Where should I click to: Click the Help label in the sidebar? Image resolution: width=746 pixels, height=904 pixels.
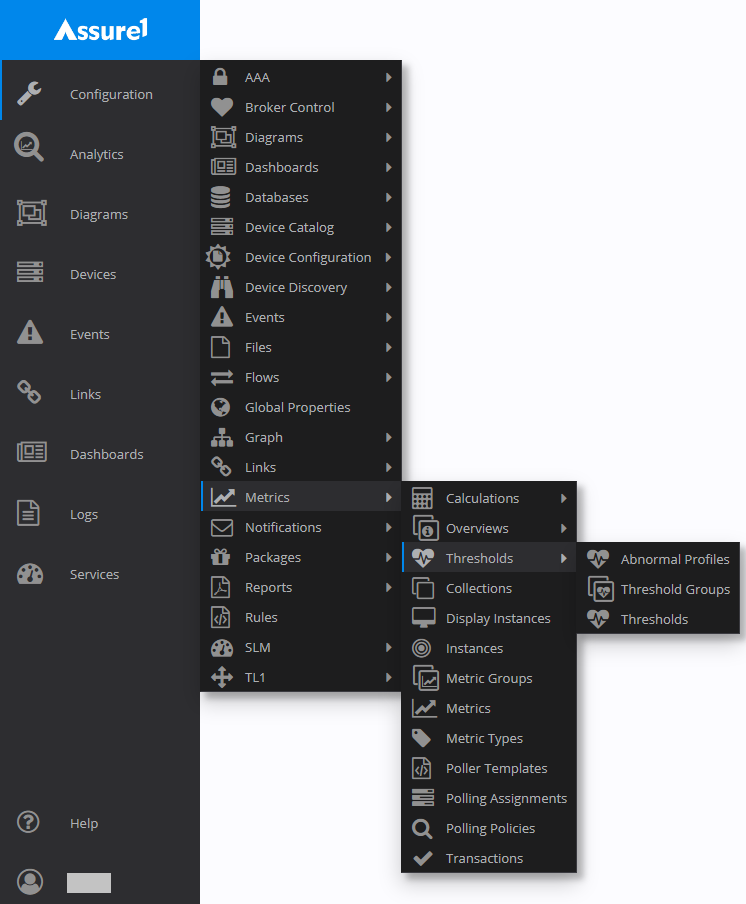pyautogui.click(x=84, y=823)
